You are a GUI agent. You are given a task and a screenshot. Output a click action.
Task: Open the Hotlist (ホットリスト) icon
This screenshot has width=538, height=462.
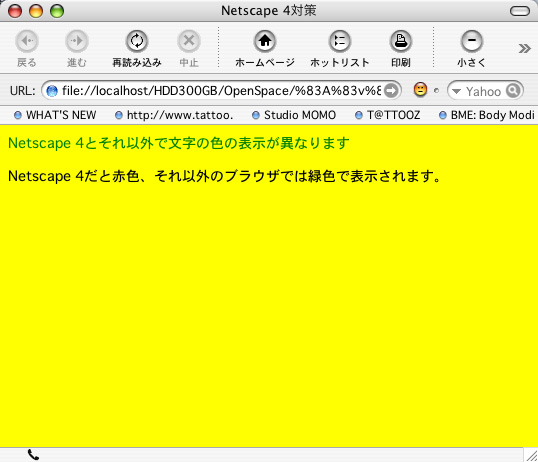tap(340, 41)
